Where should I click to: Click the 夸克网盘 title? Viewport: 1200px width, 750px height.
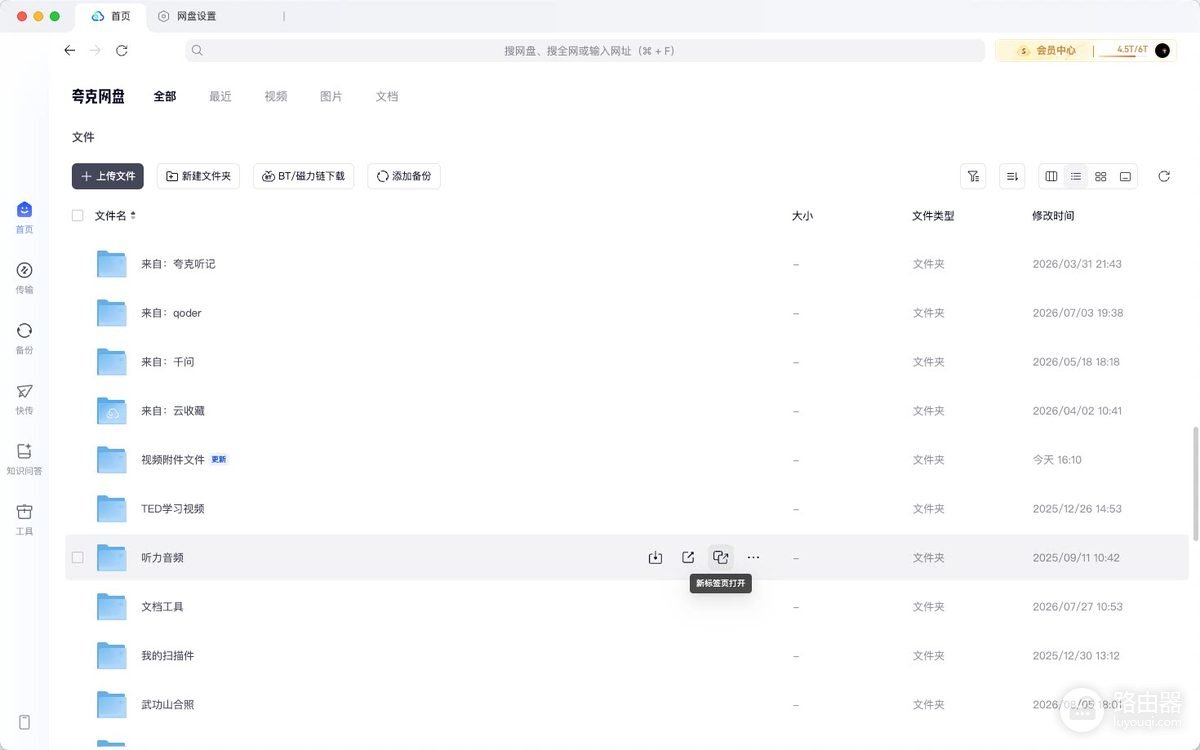pos(98,96)
